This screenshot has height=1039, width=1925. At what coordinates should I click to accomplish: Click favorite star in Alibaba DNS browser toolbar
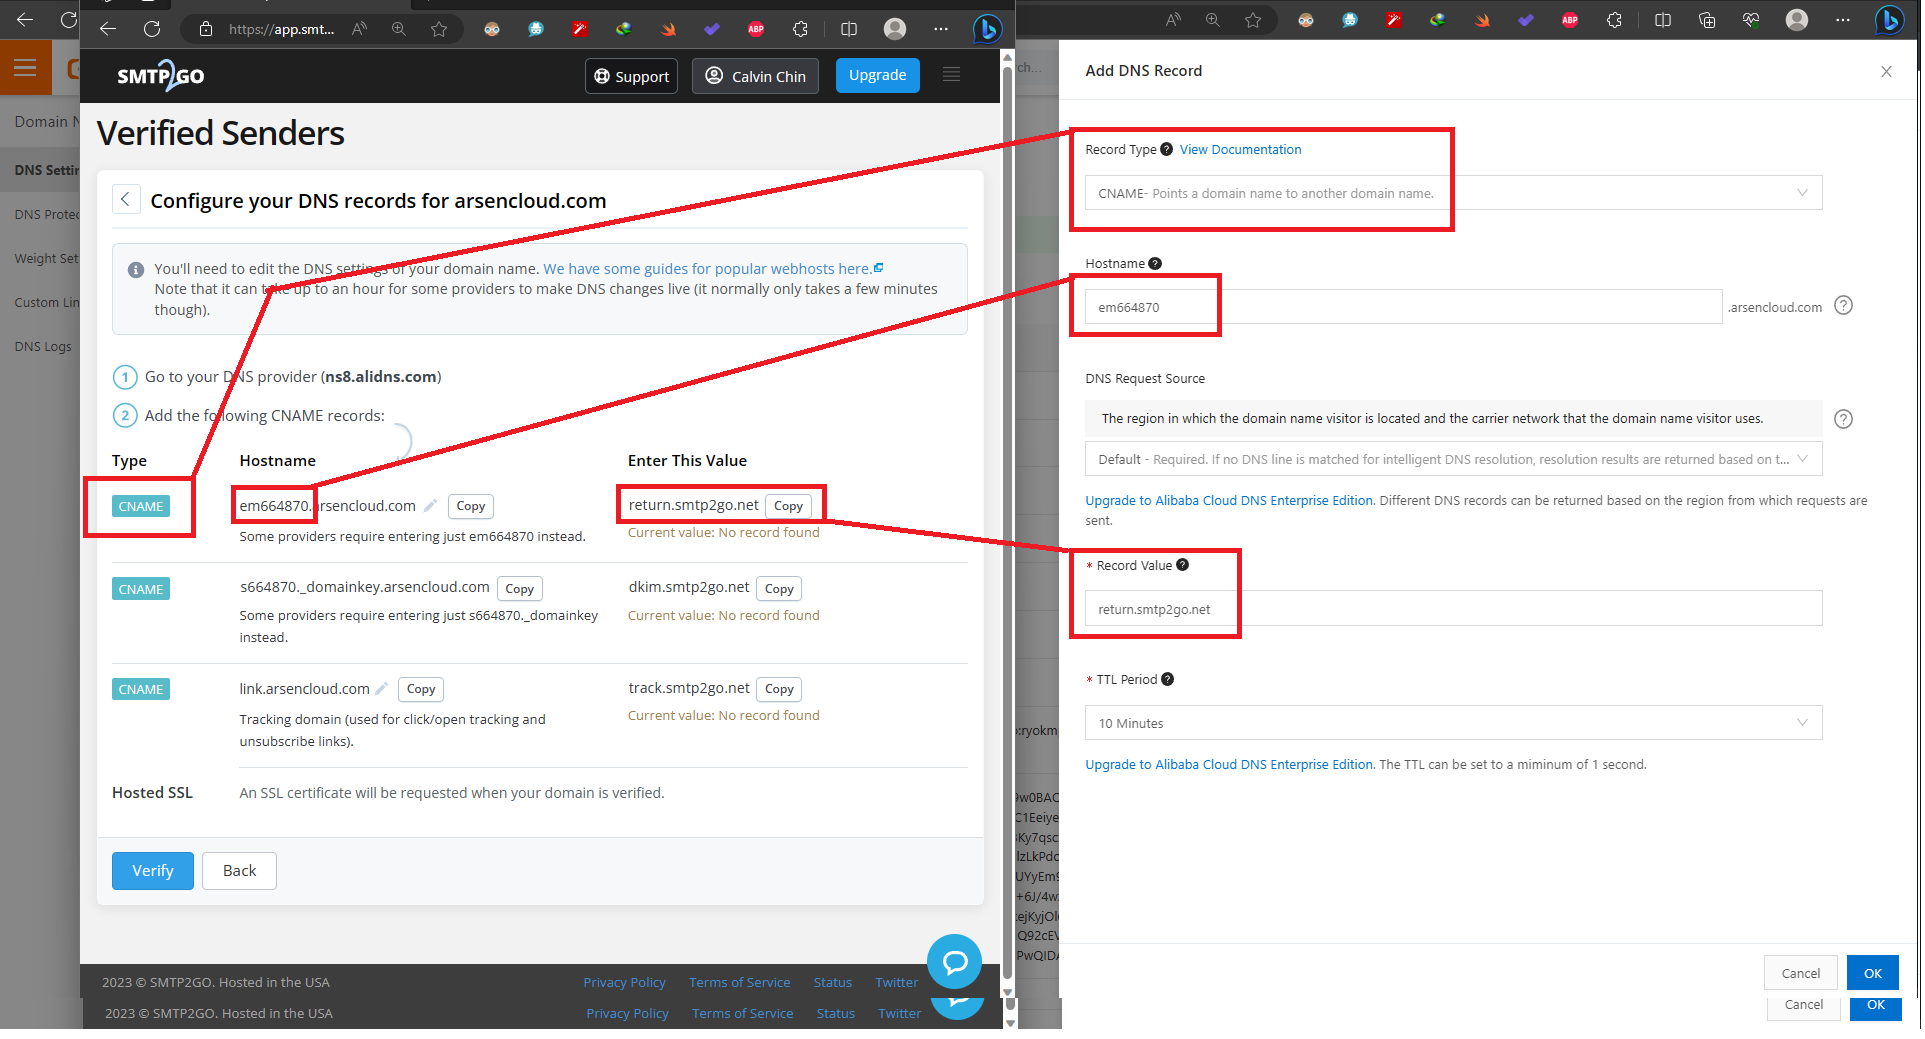point(1253,19)
